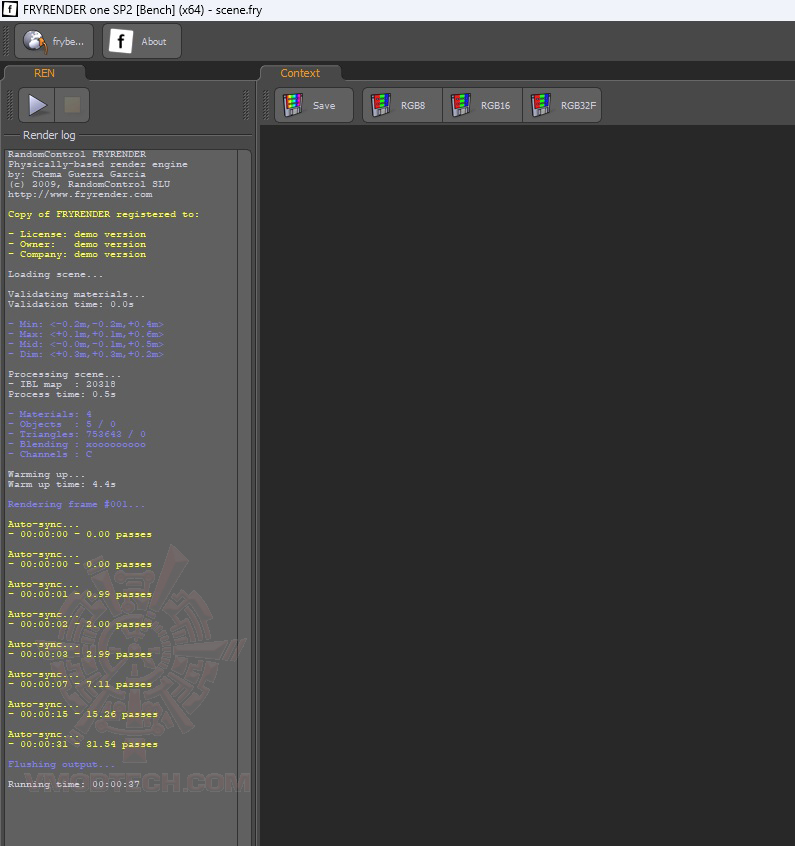Select the 'License: demo version' line

click(x=77, y=234)
